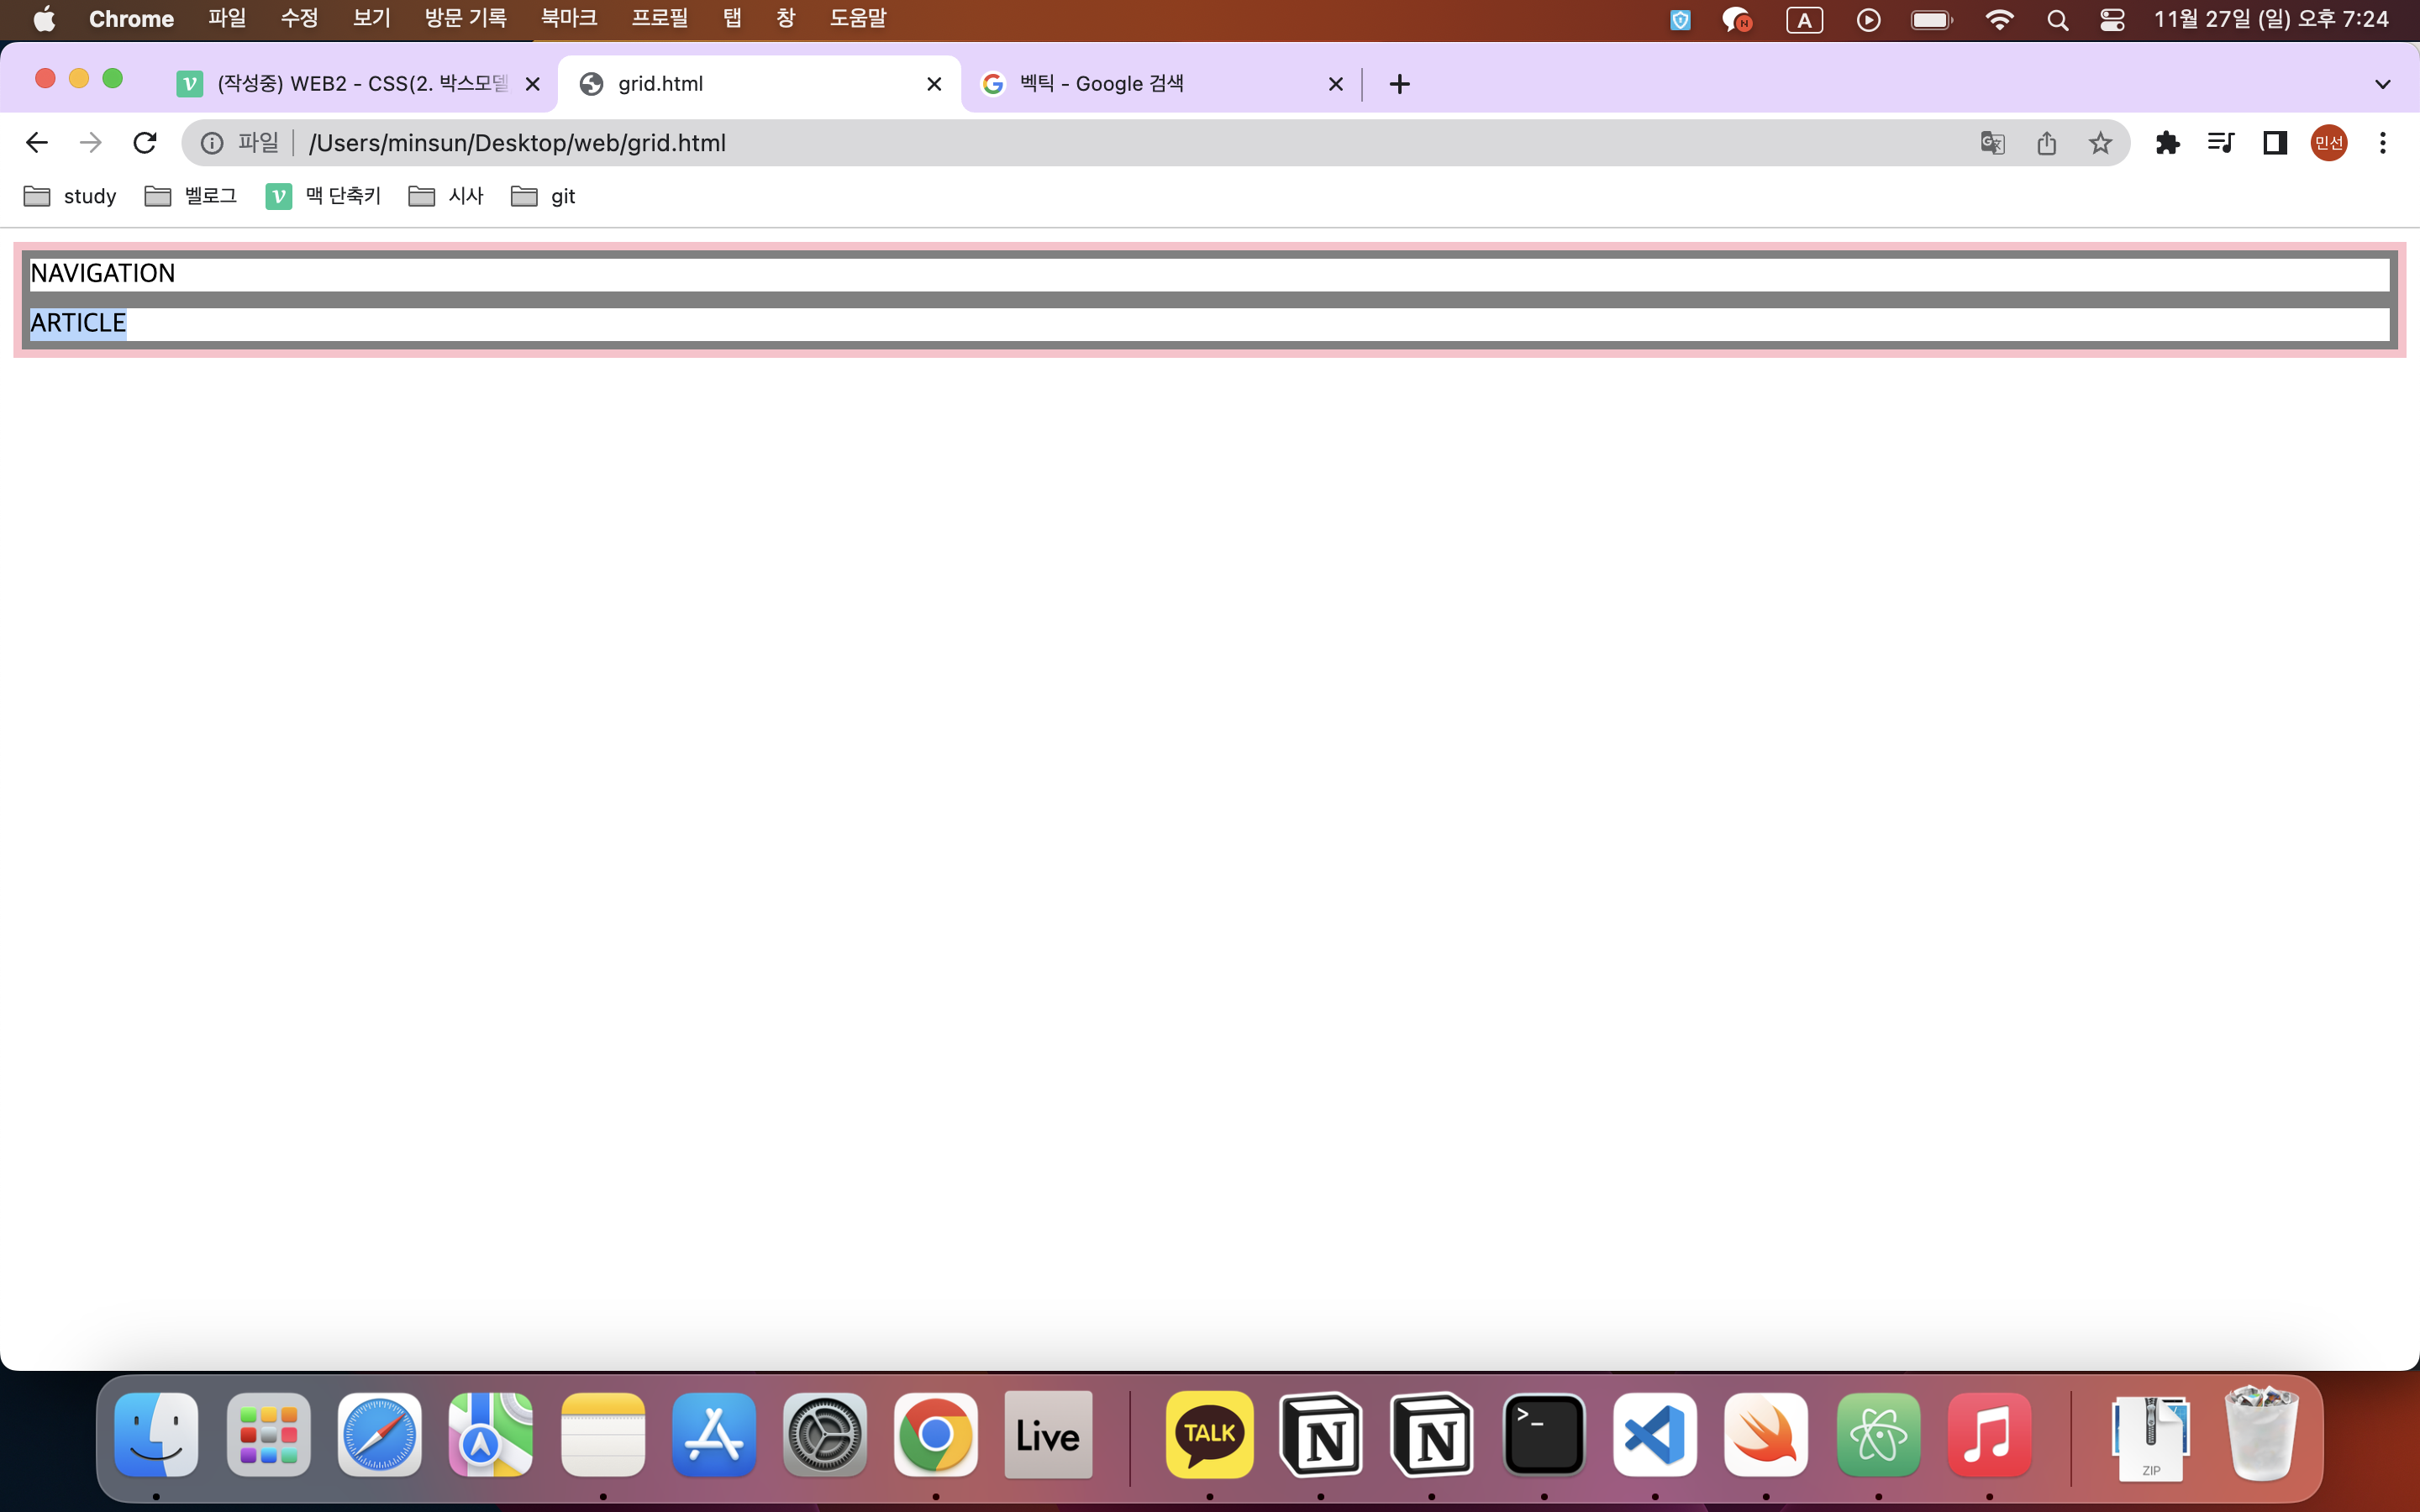
Task: Open Swift Playgrounds from the Dock
Action: click(1765, 1435)
